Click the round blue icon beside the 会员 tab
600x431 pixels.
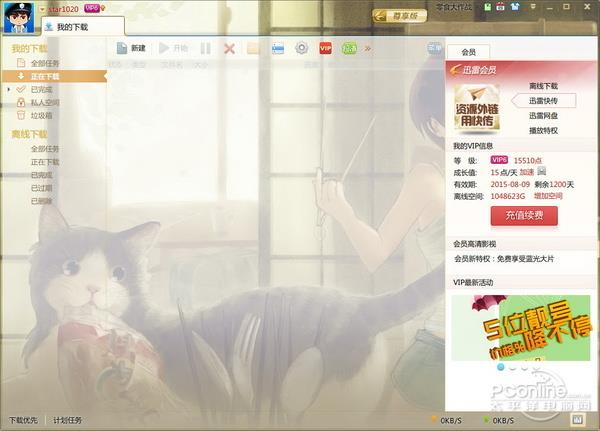434,48
